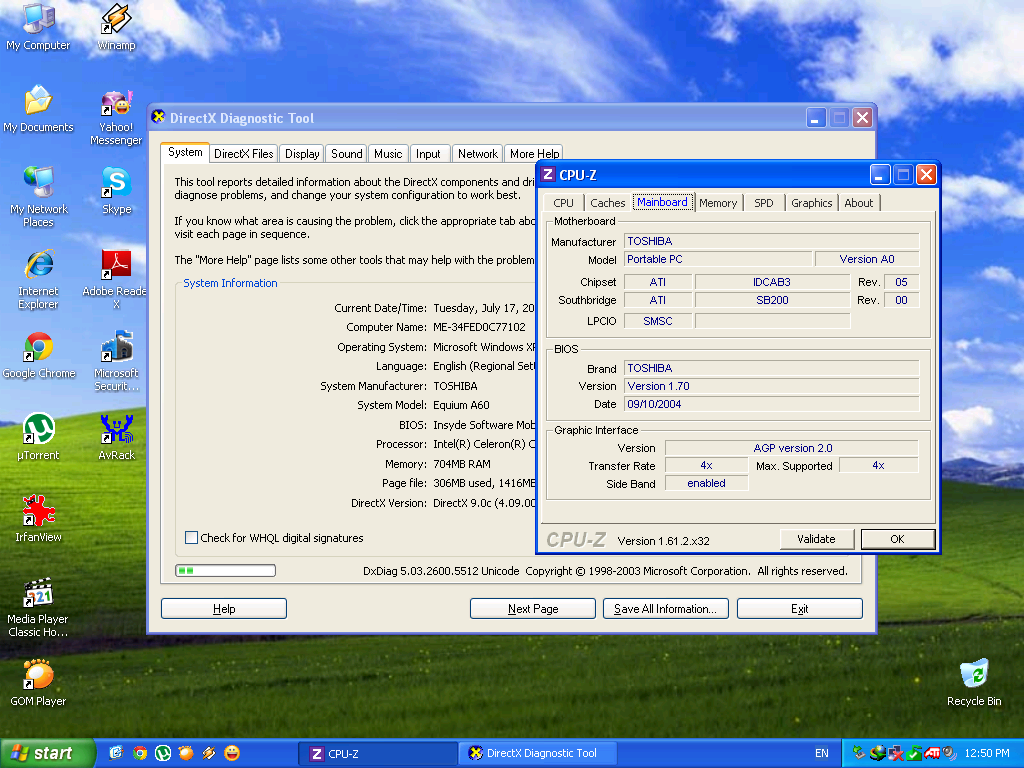Click Southbridge SB200 value
This screenshot has width=1024, height=768.
point(772,300)
